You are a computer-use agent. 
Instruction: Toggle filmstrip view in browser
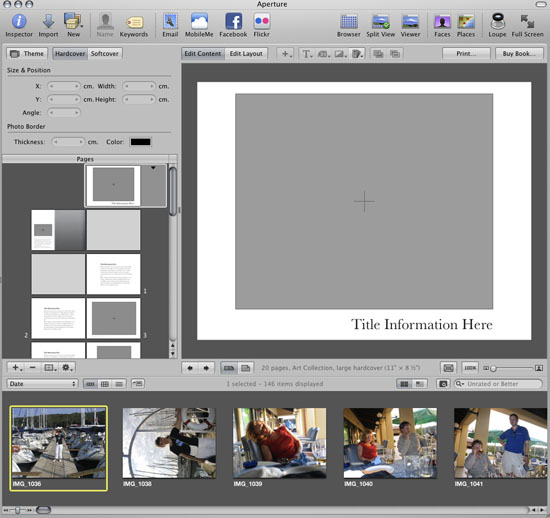(90, 384)
